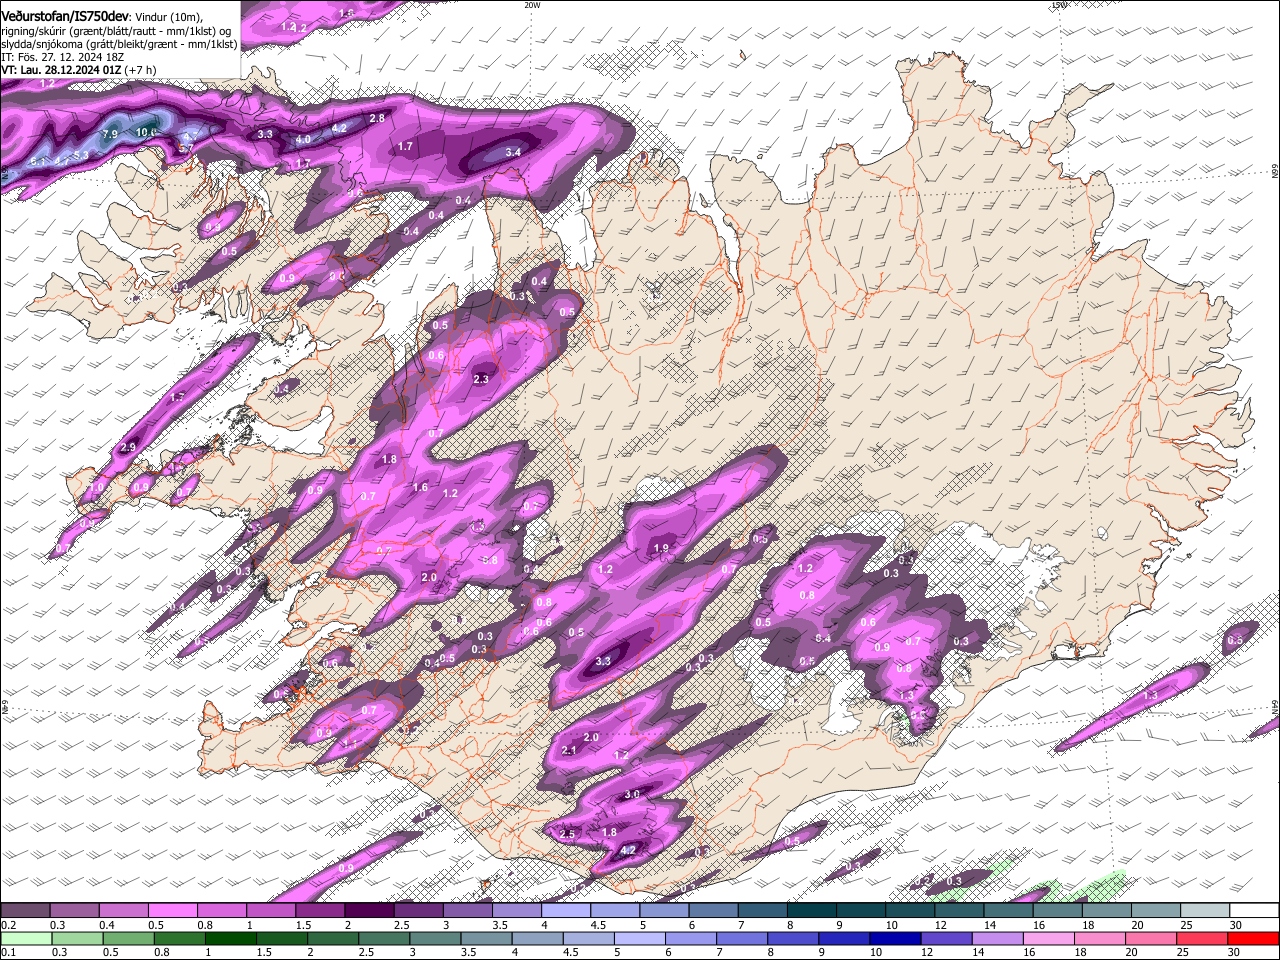Click the pale grey swatch labeled 25 in upper legend
This screenshot has width=1280, height=960.
point(1204,911)
